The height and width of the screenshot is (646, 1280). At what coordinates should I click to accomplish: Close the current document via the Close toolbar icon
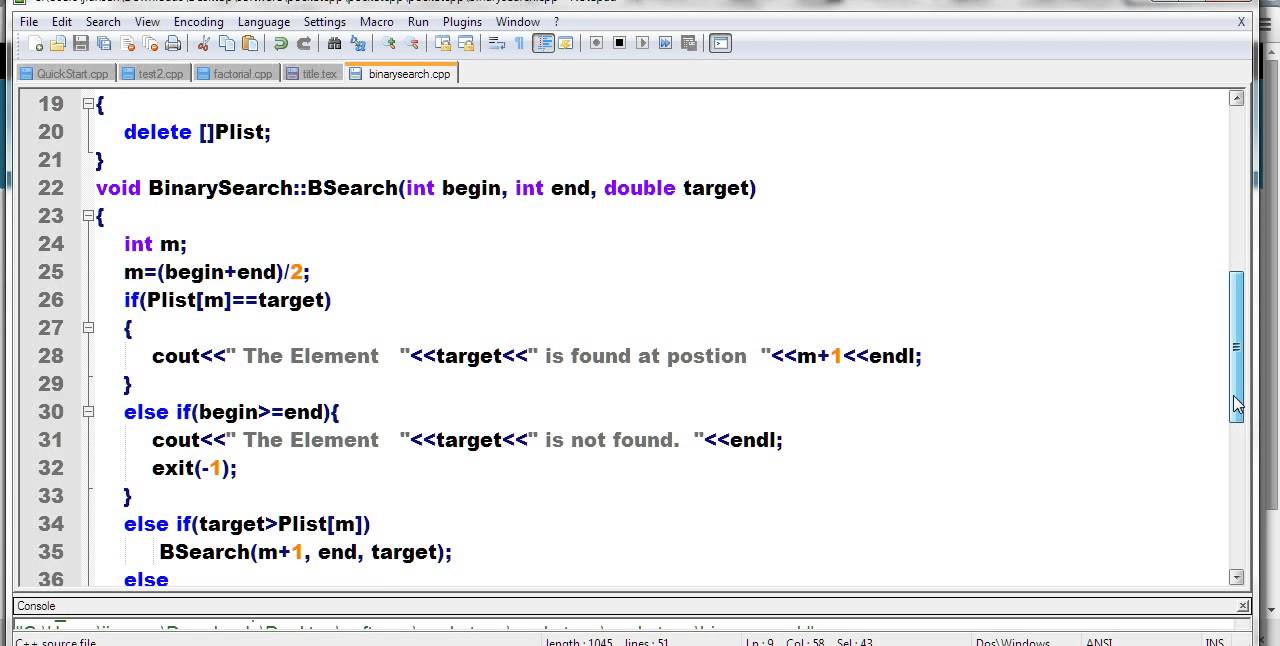127,43
